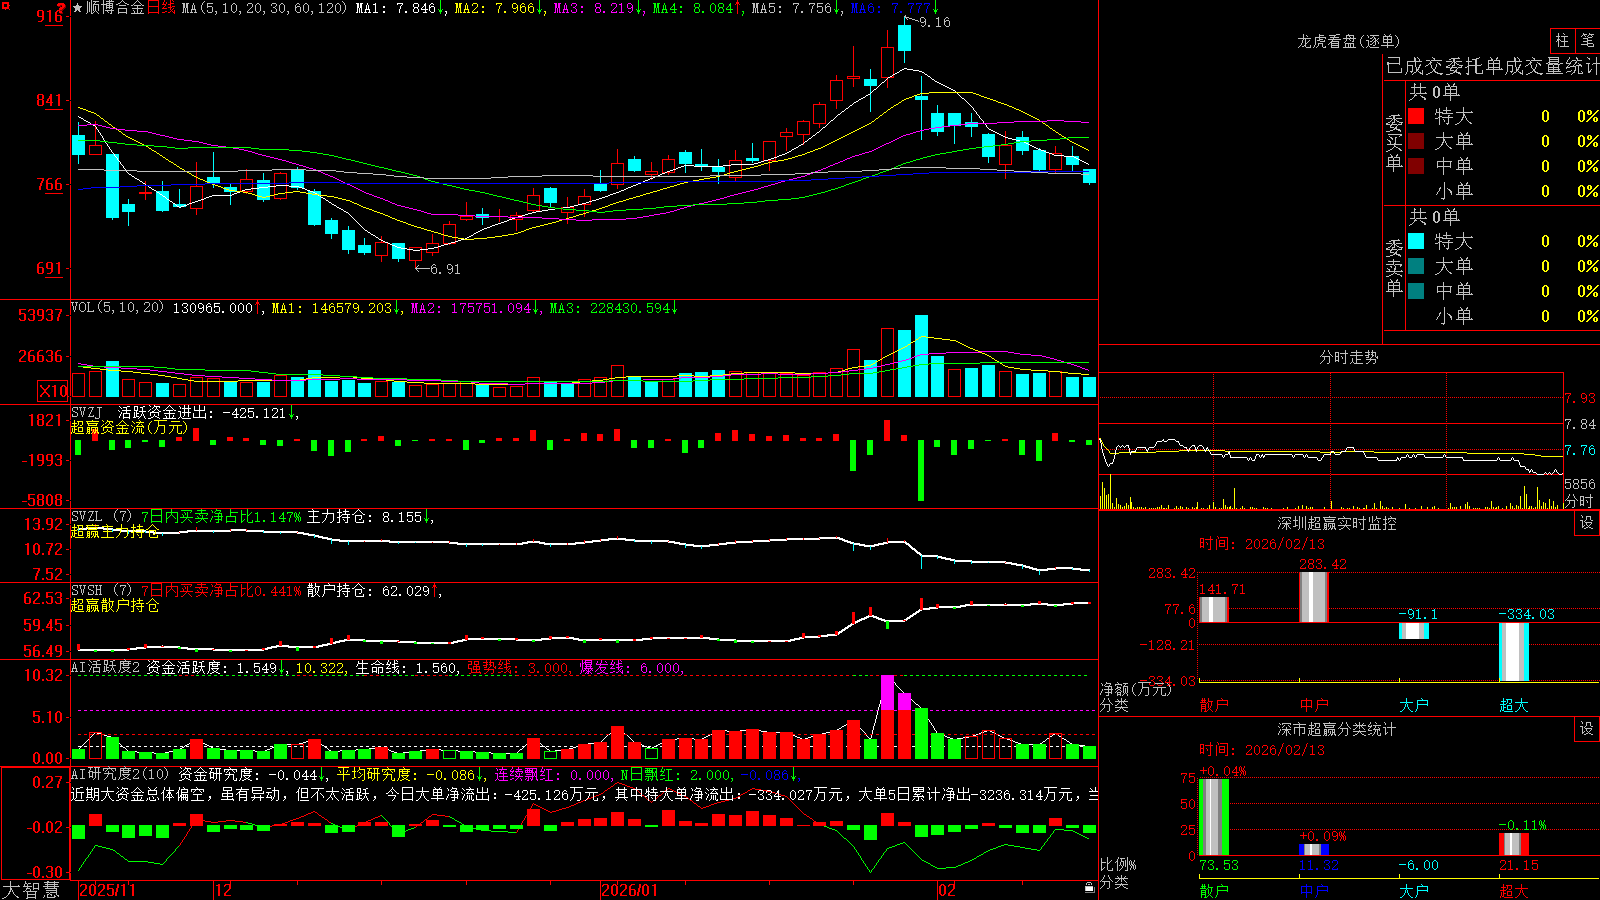Switch 龙虎看盘 to 笔 tick view
Screen dimensions: 1600x900
tap(1587, 40)
